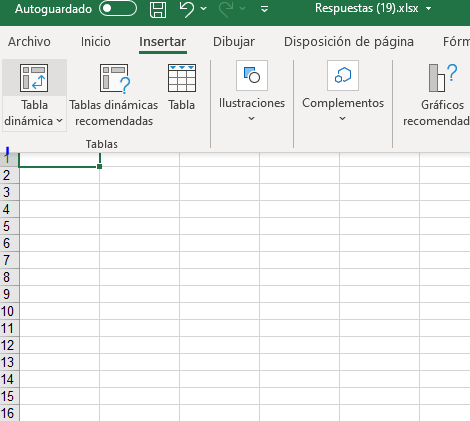The height and width of the screenshot is (421, 470).
Task: Click the Complementos add-ins icon
Action: coord(343,75)
